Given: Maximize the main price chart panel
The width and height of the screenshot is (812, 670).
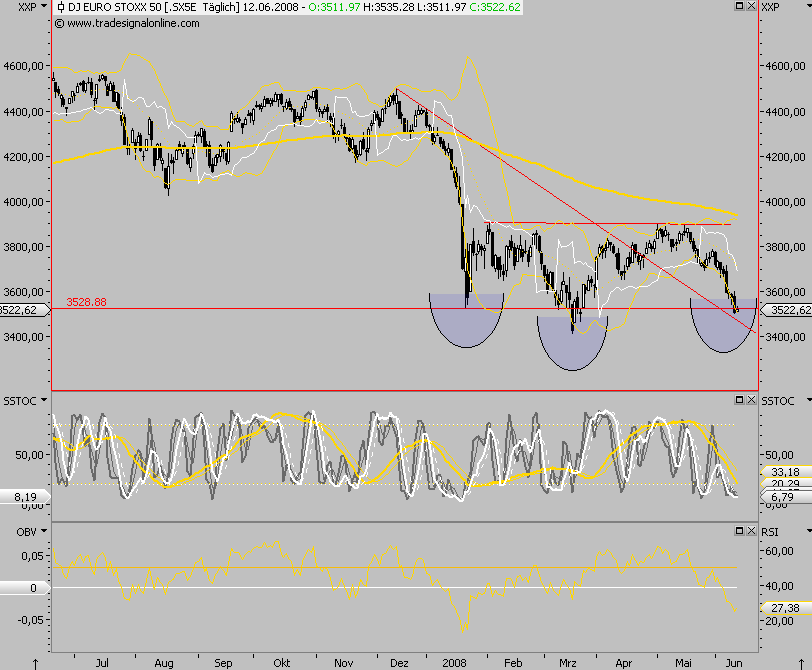Looking at the screenshot, I should coord(740,6).
